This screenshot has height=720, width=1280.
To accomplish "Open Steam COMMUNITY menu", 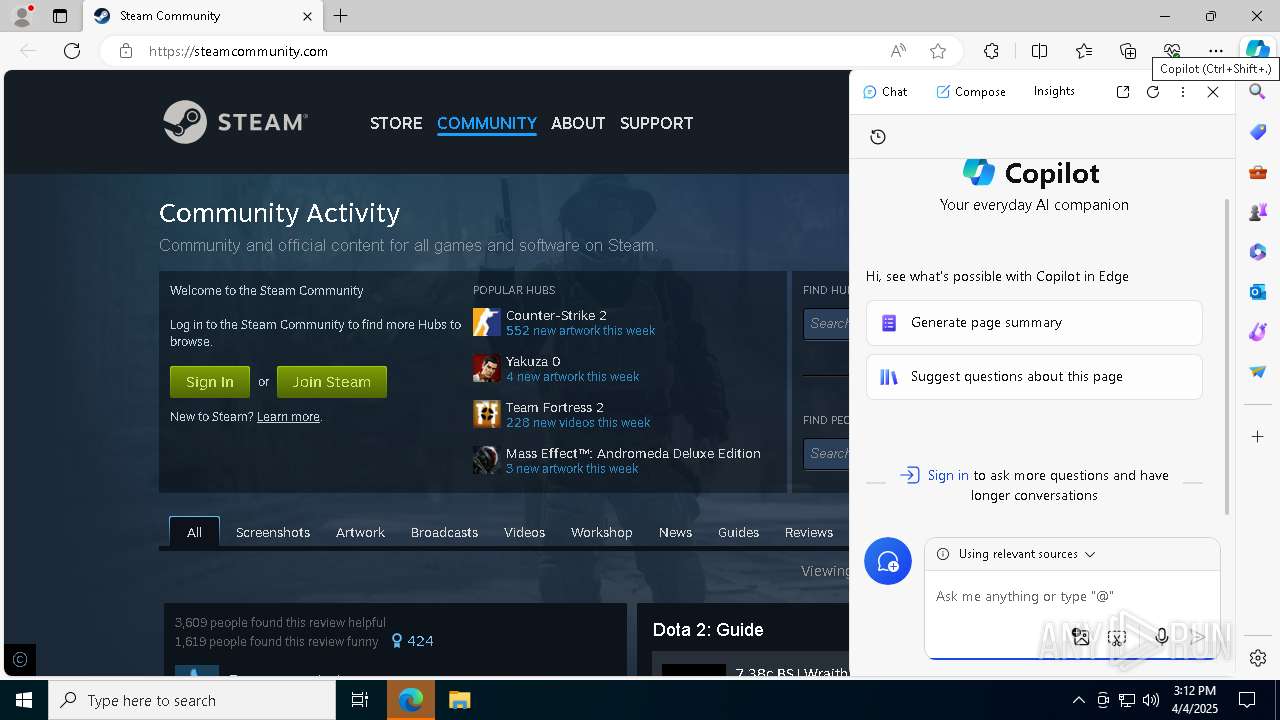I will (x=487, y=123).
